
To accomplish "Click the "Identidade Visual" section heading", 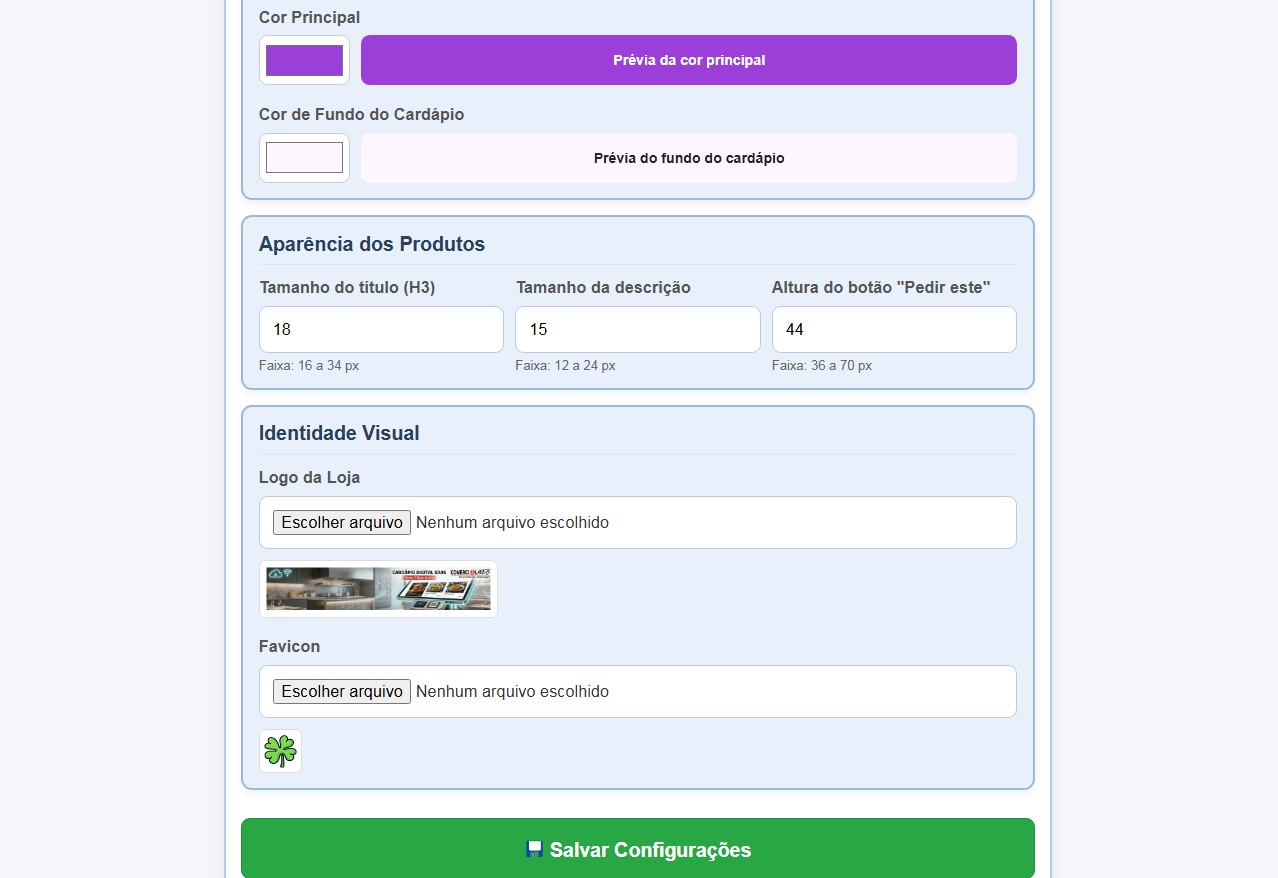I will (x=339, y=433).
